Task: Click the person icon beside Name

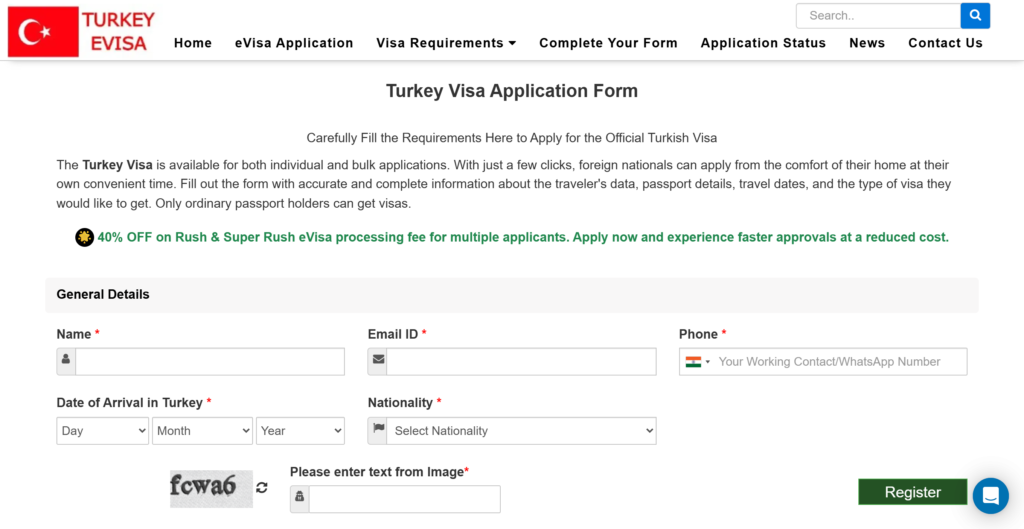Action: point(66,361)
